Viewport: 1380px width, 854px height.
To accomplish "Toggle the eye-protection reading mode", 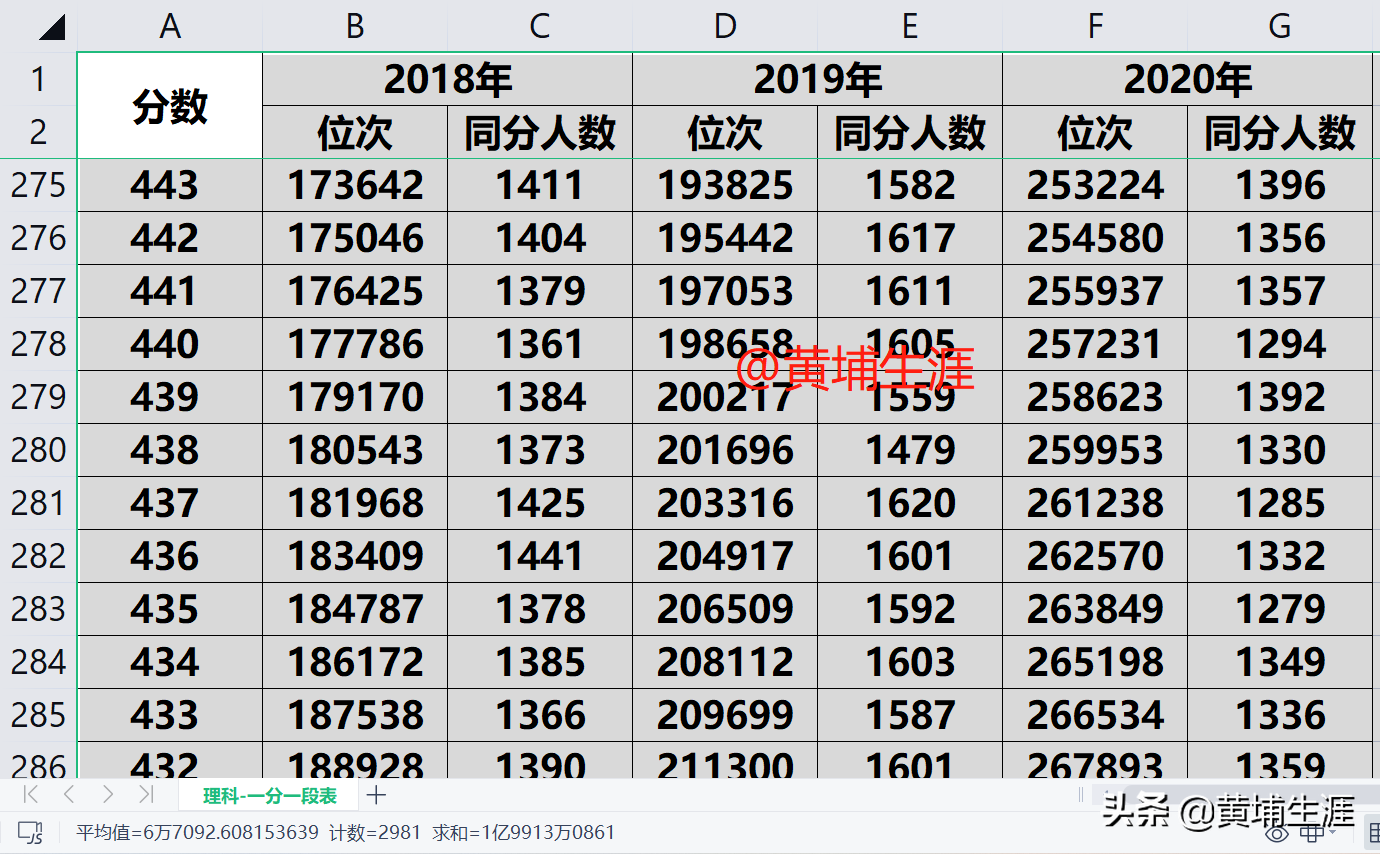I will pos(1276,834).
